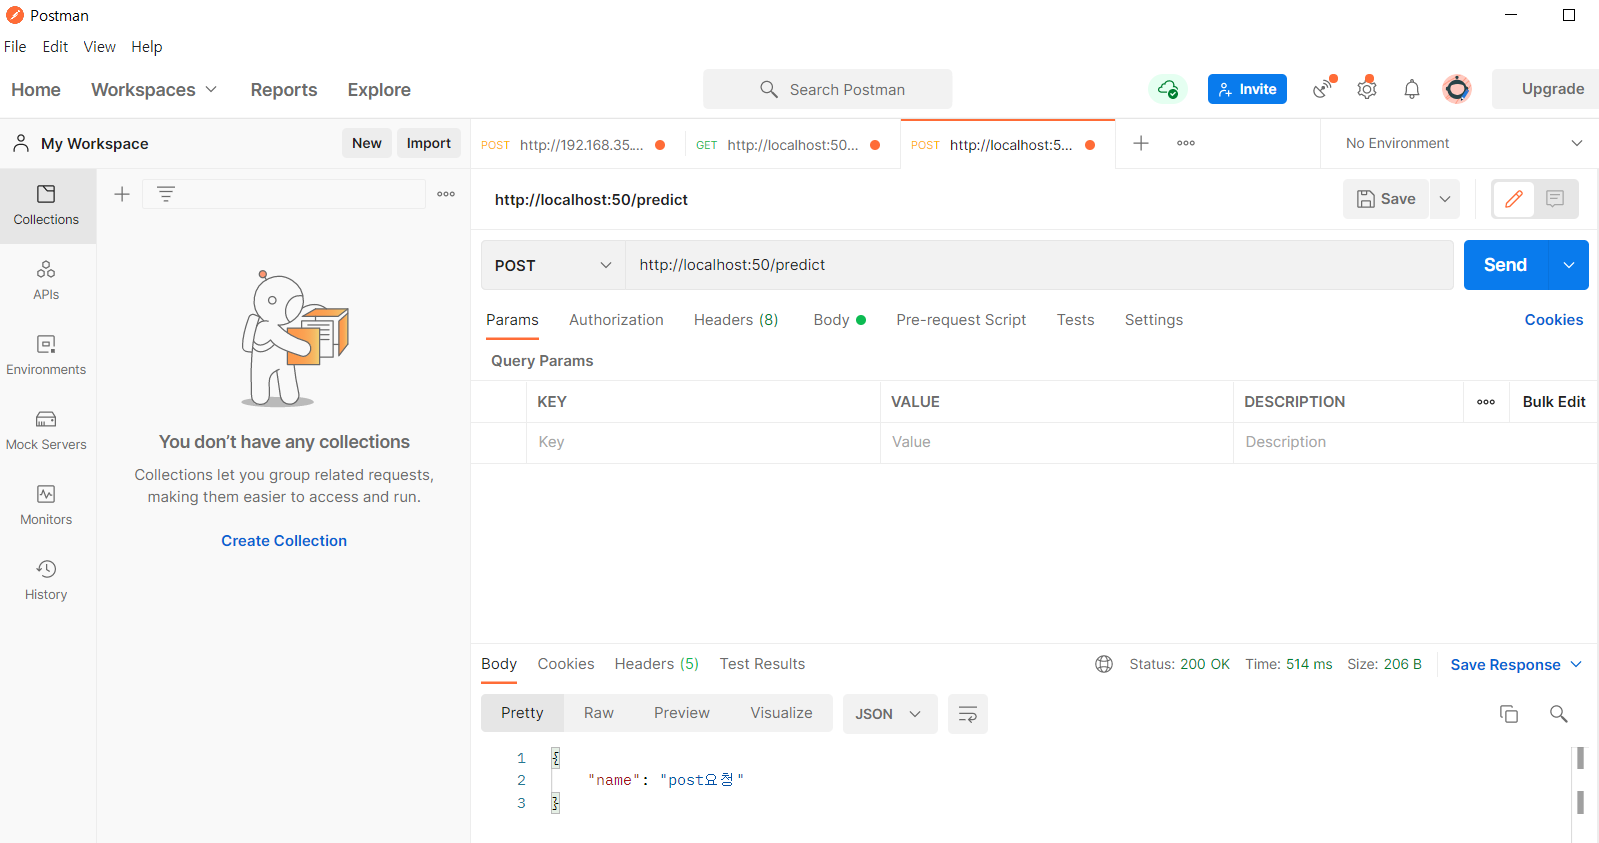Open the Help menu
Viewport: 1599px width, 843px height.
[x=146, y=47]
